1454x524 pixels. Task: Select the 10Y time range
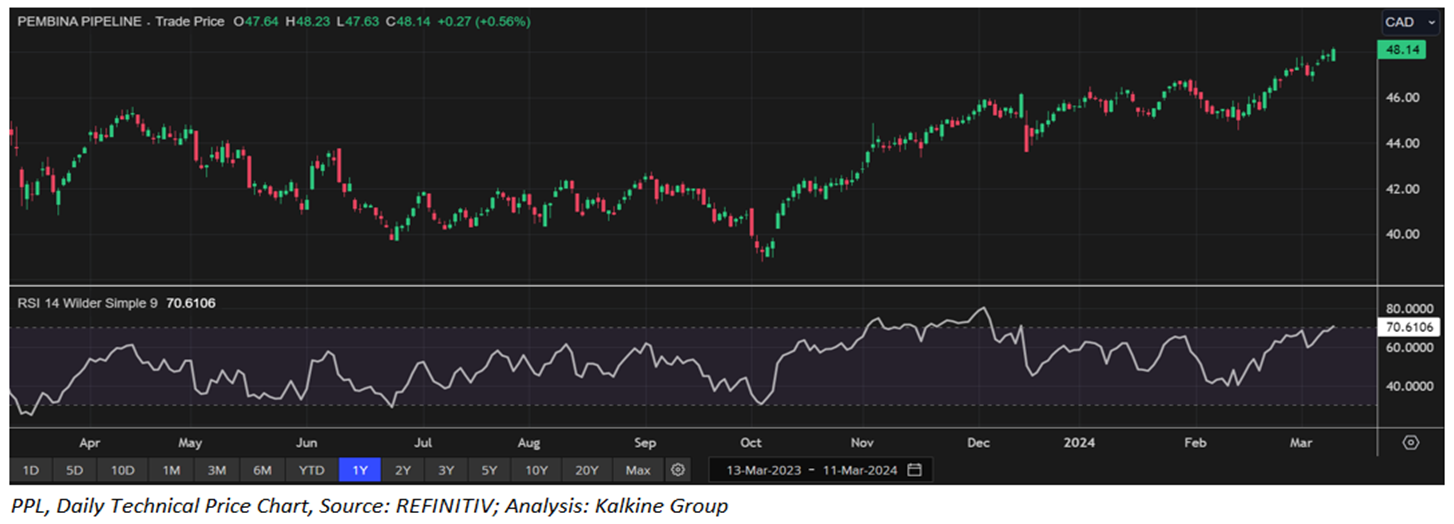click(x=536, y=470)
